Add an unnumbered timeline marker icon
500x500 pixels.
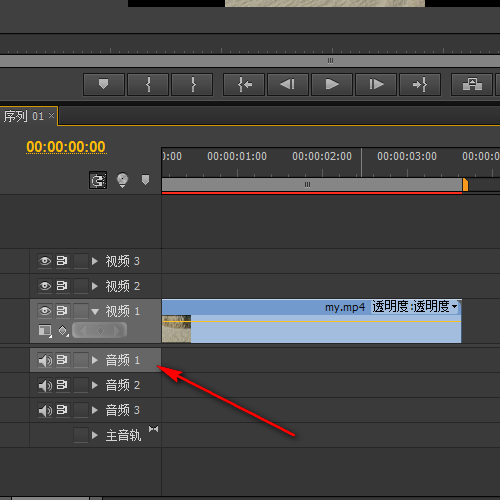click(x=145, y=180)
